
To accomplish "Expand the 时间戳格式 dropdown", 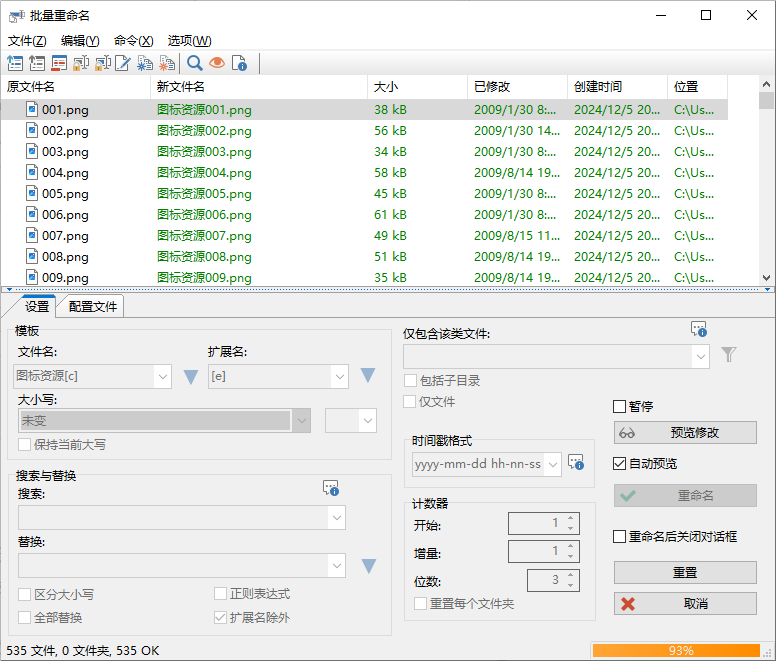I will click(552, 464).
